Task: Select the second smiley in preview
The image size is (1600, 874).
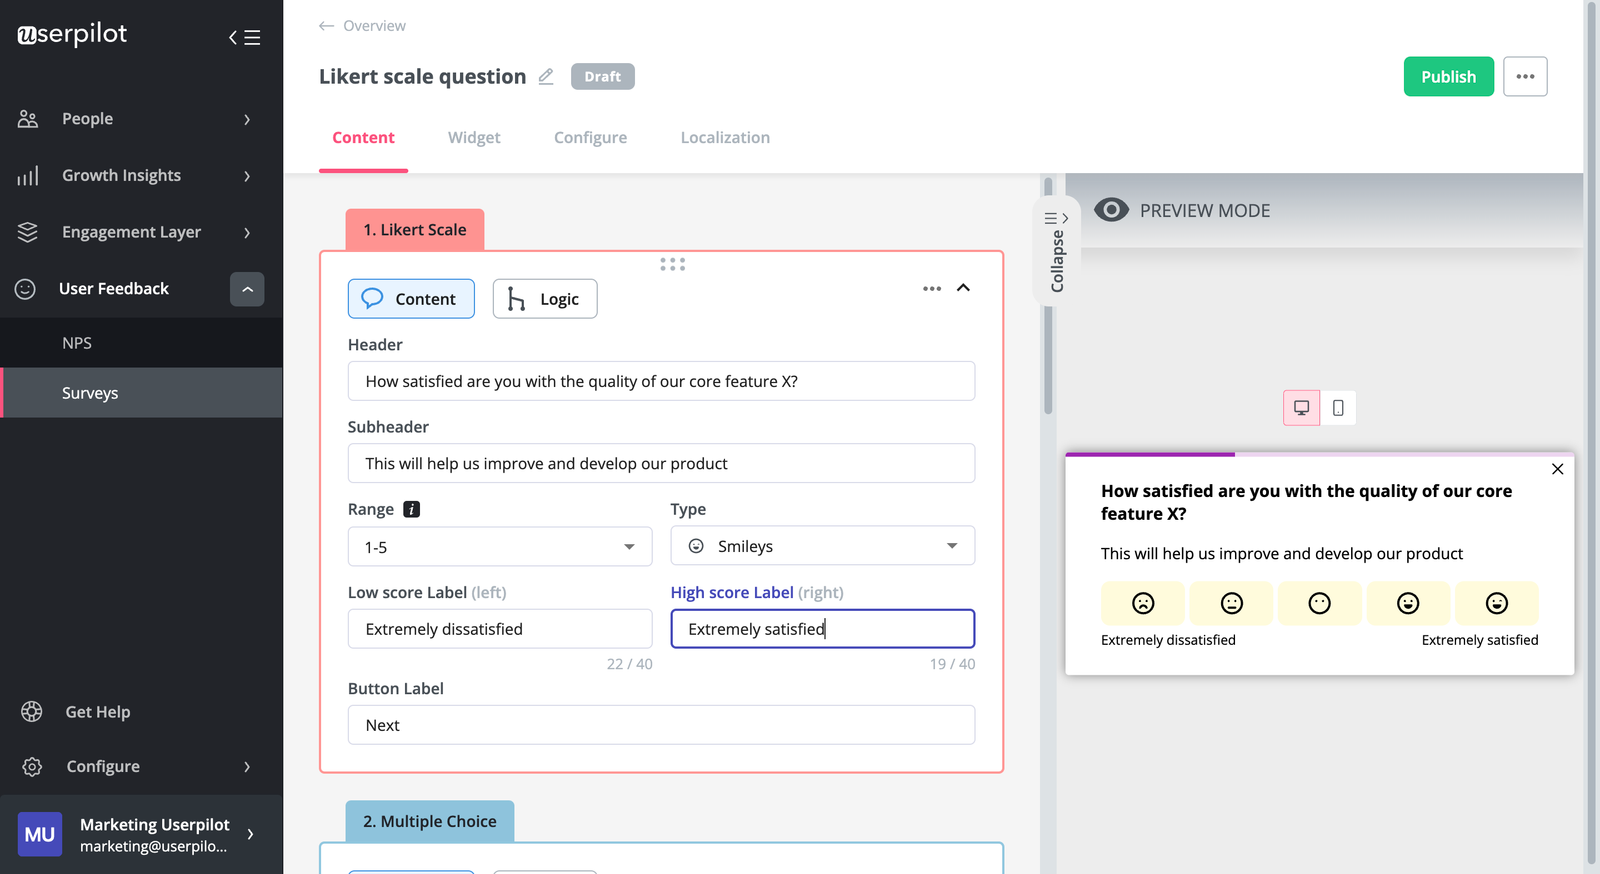Action: (1232, 603)
